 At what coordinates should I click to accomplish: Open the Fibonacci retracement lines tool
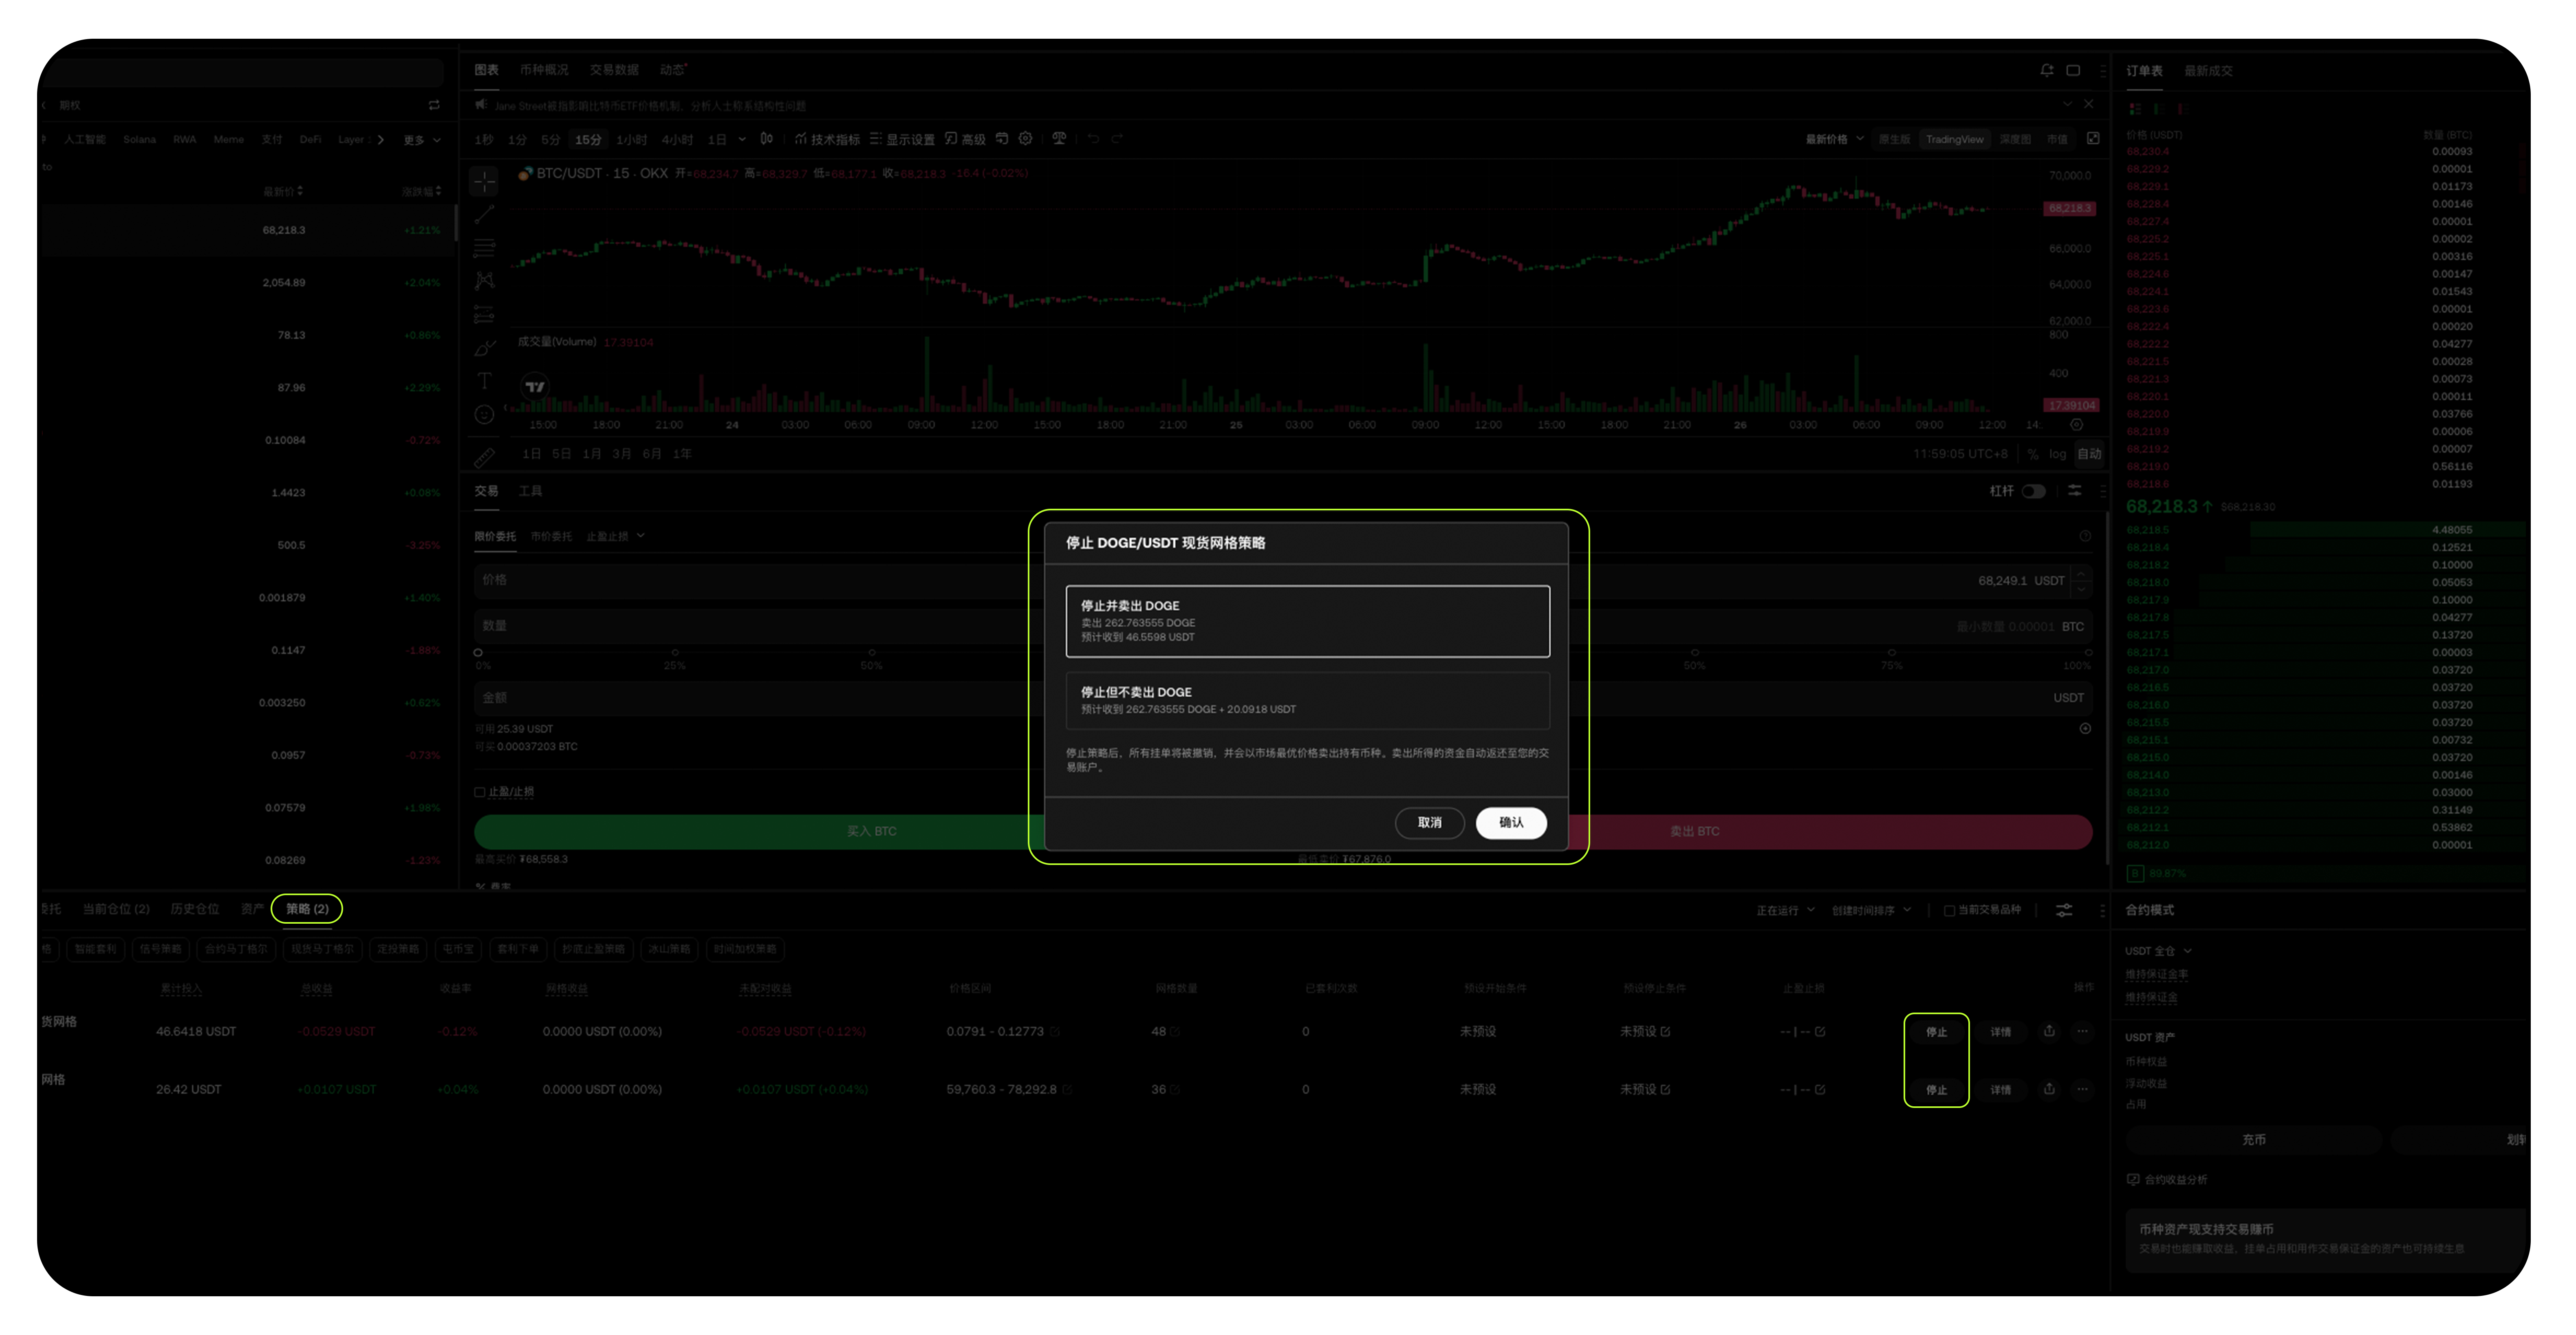(484, 247)
